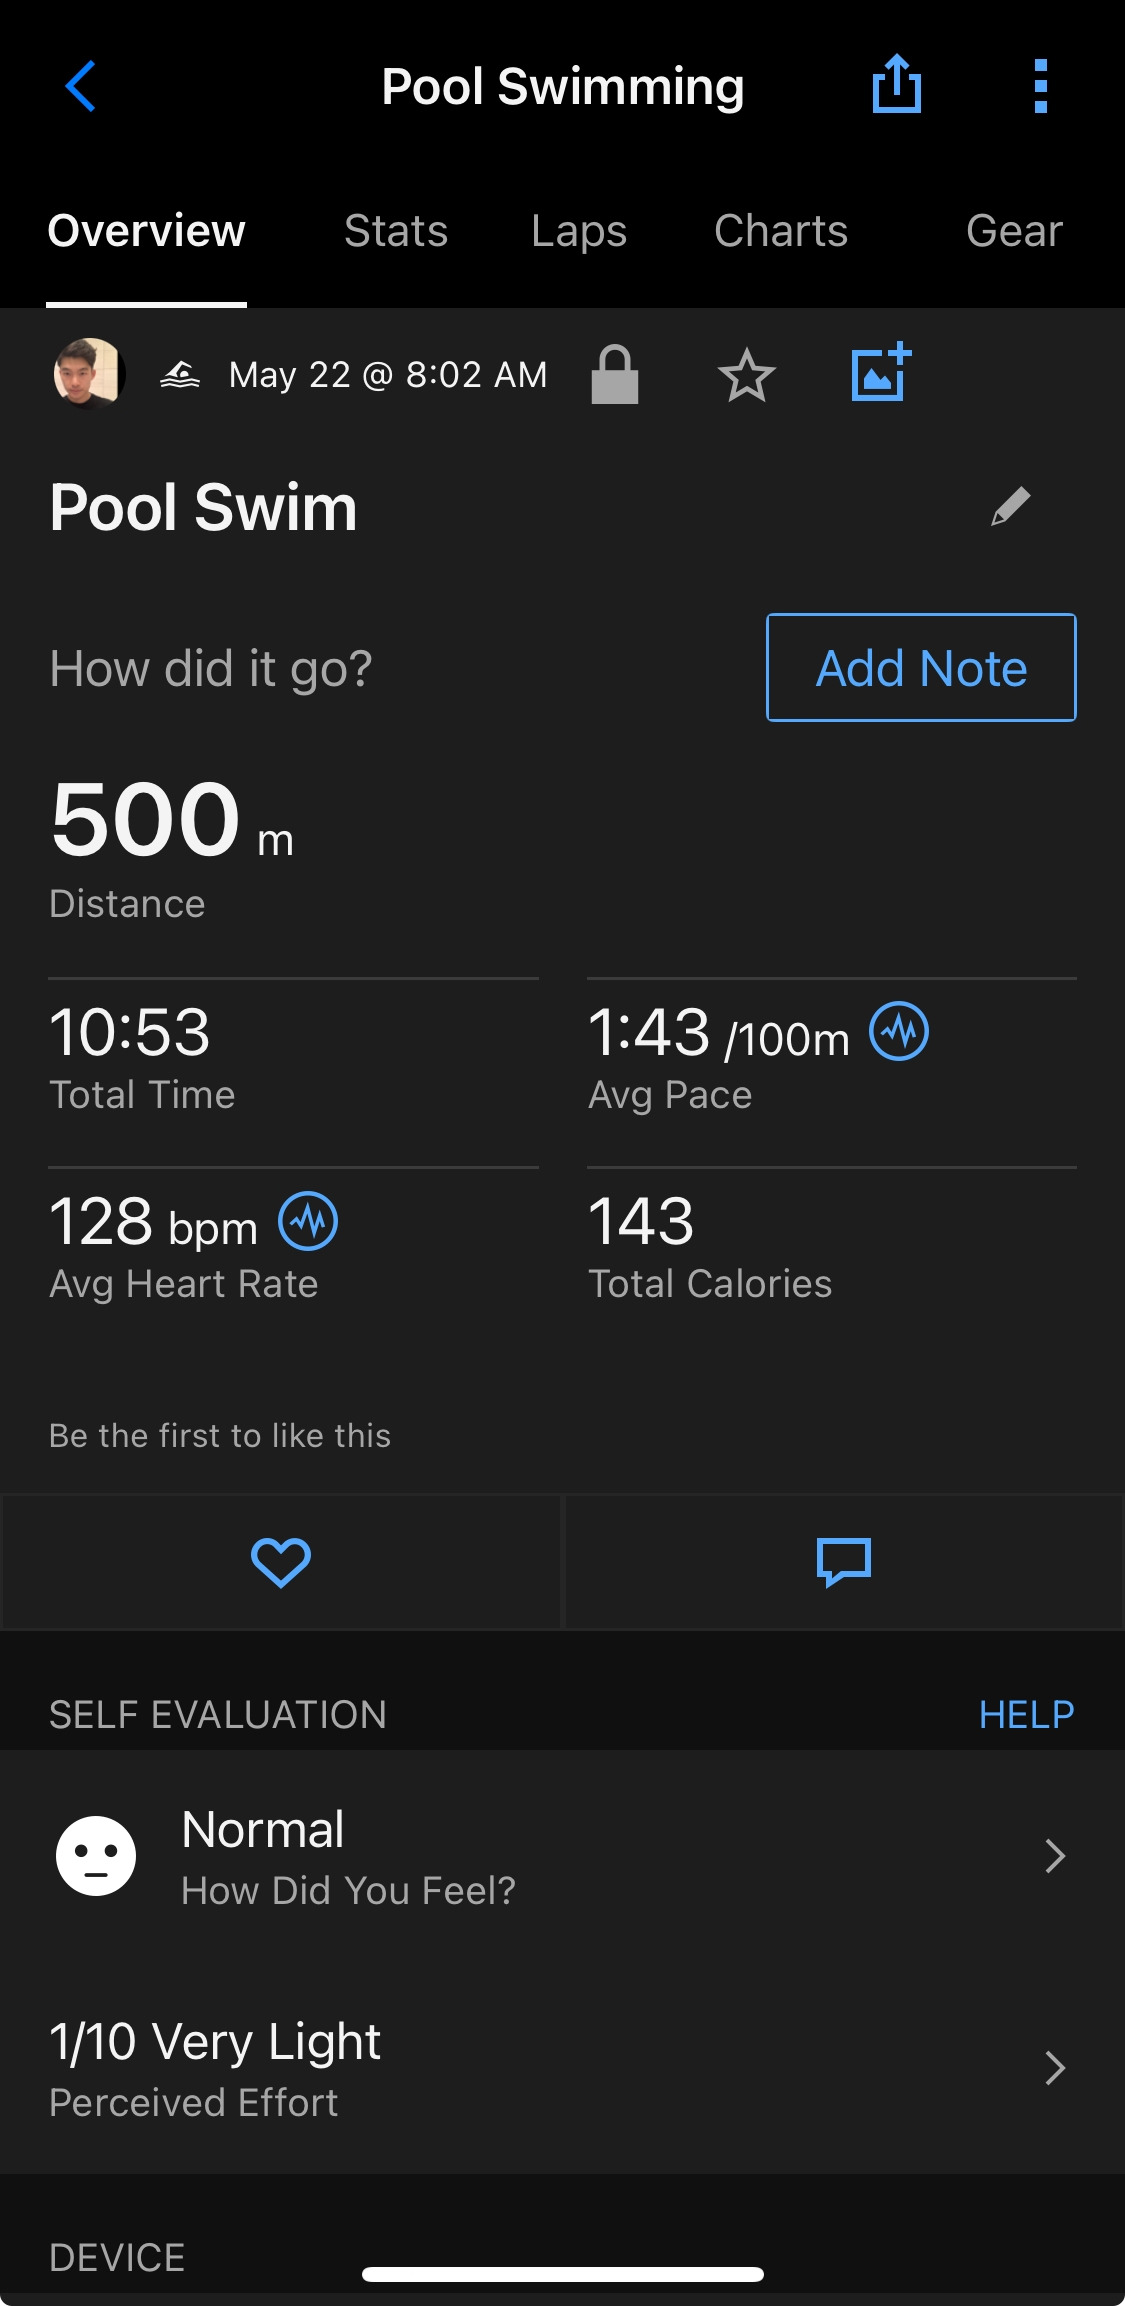Image resolution: width=1125 pixels, height=2306 pixels.
Task: Switch to the Stats tab
Action: [x=396, y=231]
